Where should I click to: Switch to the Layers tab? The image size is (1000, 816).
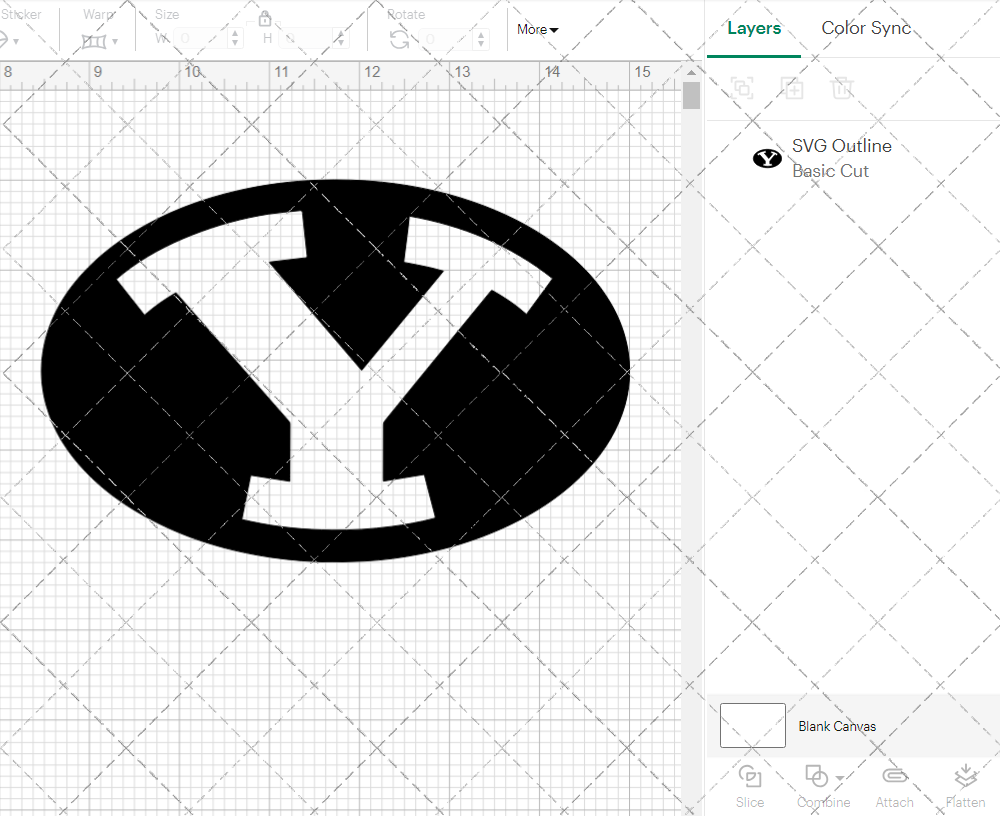[754, 28]
